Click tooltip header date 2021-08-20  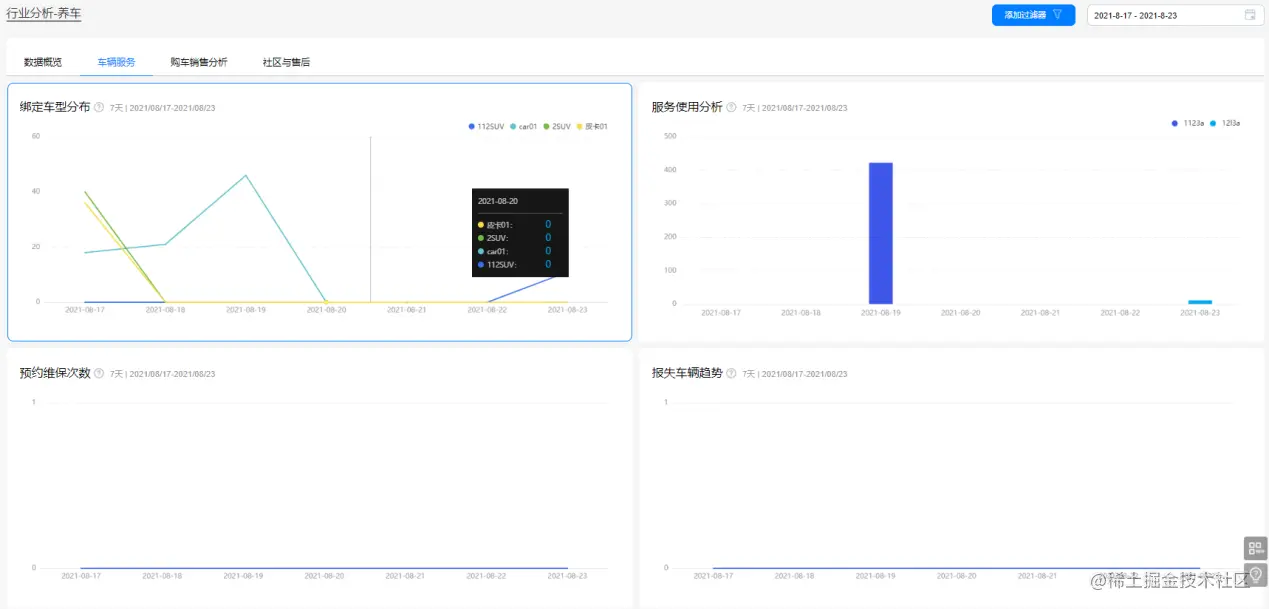coord(498,201)
